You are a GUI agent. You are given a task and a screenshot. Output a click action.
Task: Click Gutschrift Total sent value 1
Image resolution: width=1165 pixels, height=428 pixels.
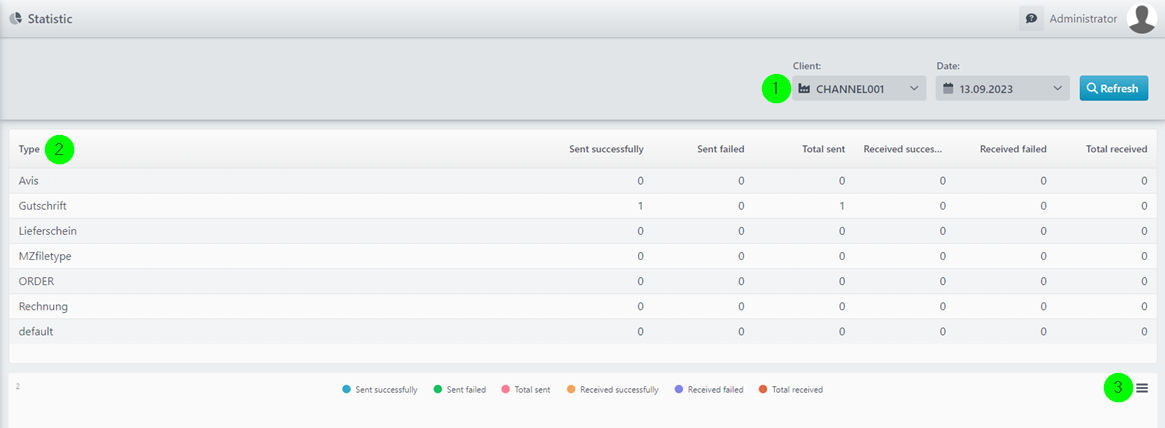click(842, 206)
